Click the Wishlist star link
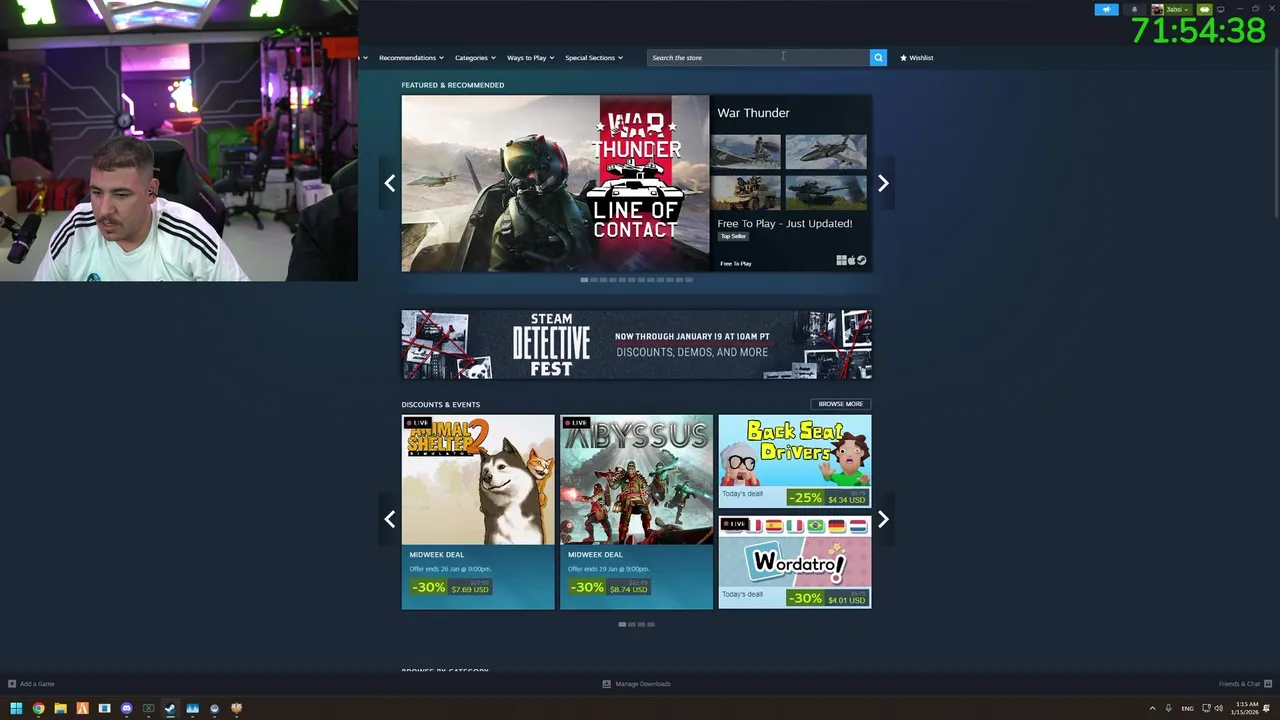The height and width of the screenshot is (720, 1280). point(916,57)
